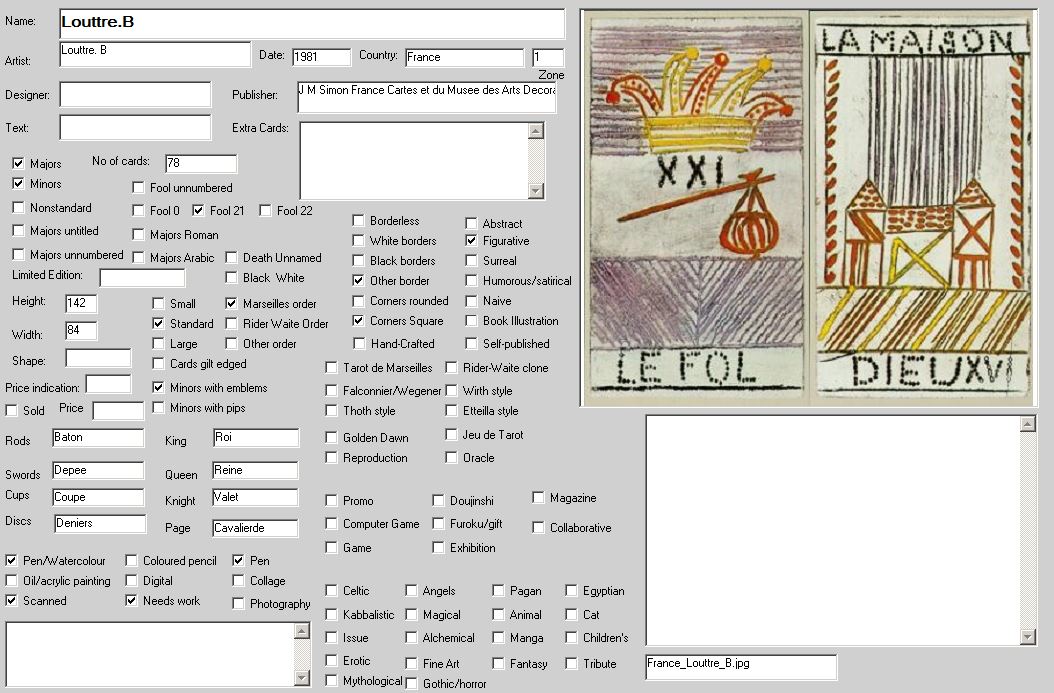Image resolution: width=1054 pixels, height=693 pixels.
Task: Click the Publisher field
Action: (x=426, y=97)
